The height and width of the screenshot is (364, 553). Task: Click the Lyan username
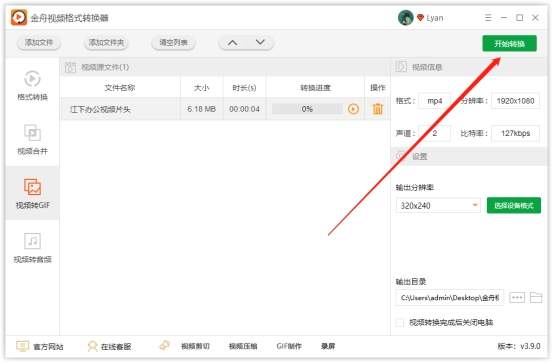(434, 18)
